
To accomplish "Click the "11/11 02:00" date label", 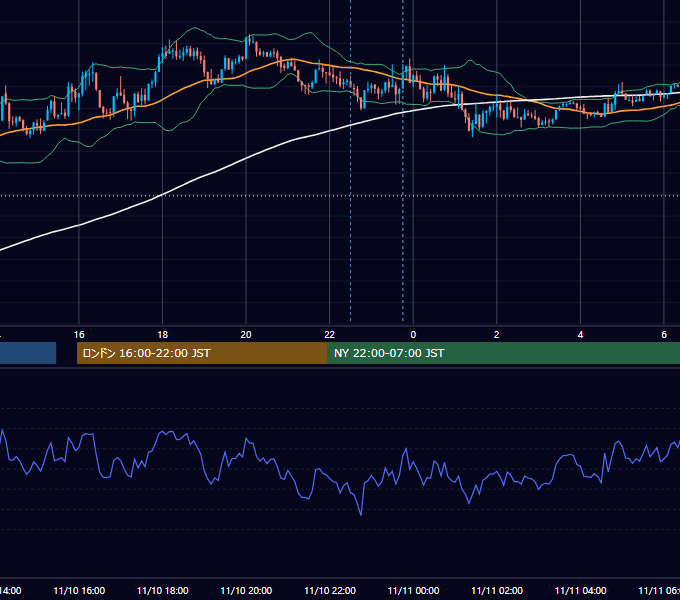I will tap(497, 590).
